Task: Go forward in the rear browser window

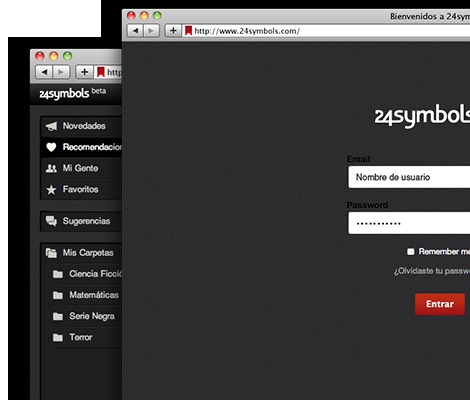Action: (61, 72)
